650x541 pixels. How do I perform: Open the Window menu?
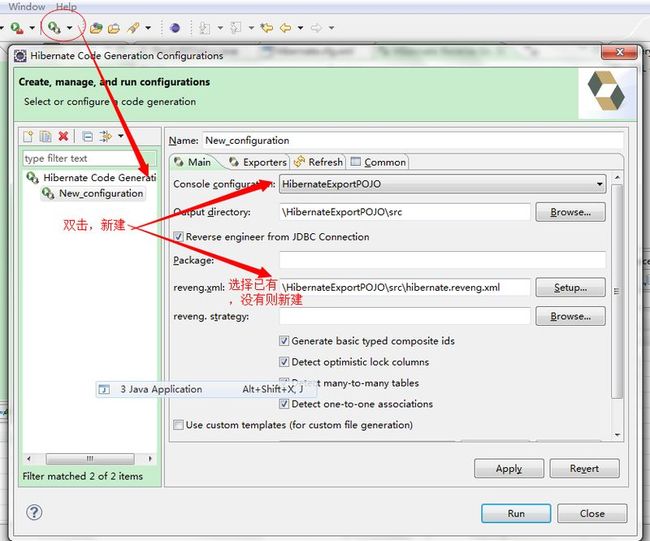[x=27, y=6]
